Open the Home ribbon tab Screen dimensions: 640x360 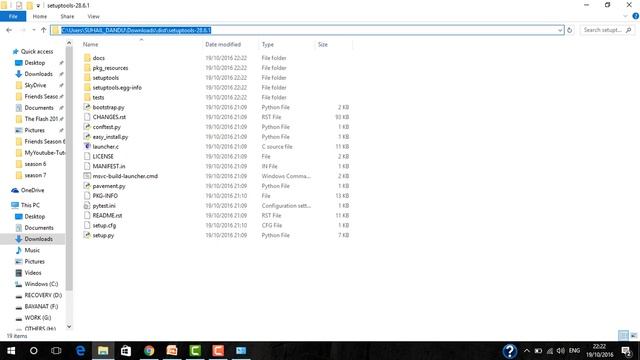(40, 16)
